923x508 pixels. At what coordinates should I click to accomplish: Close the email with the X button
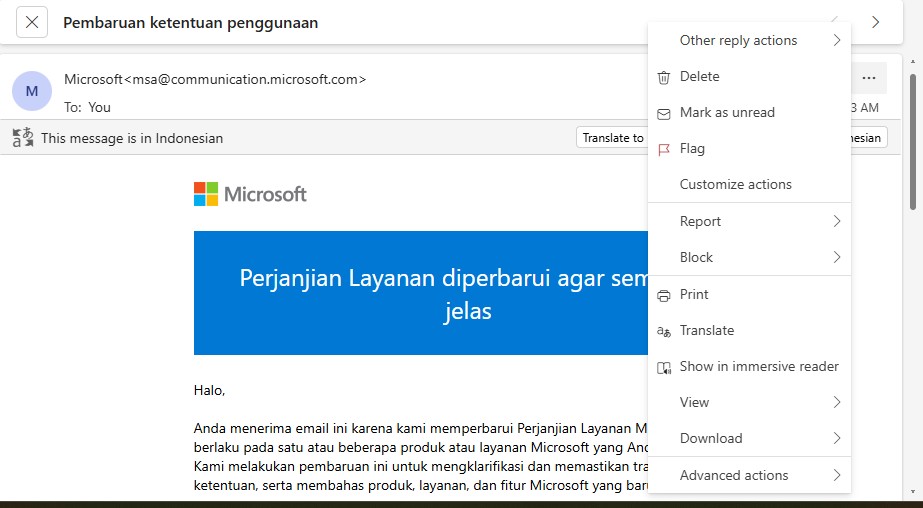click(x=32, y=22)
